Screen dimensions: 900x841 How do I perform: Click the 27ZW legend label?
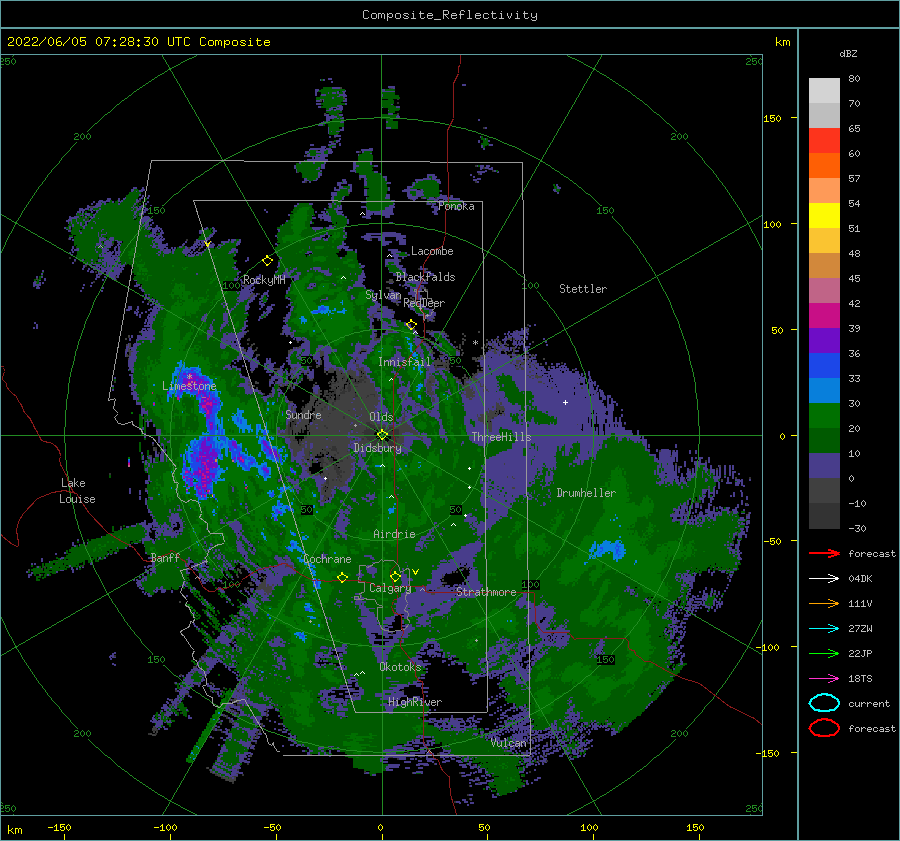click(860, 629)
